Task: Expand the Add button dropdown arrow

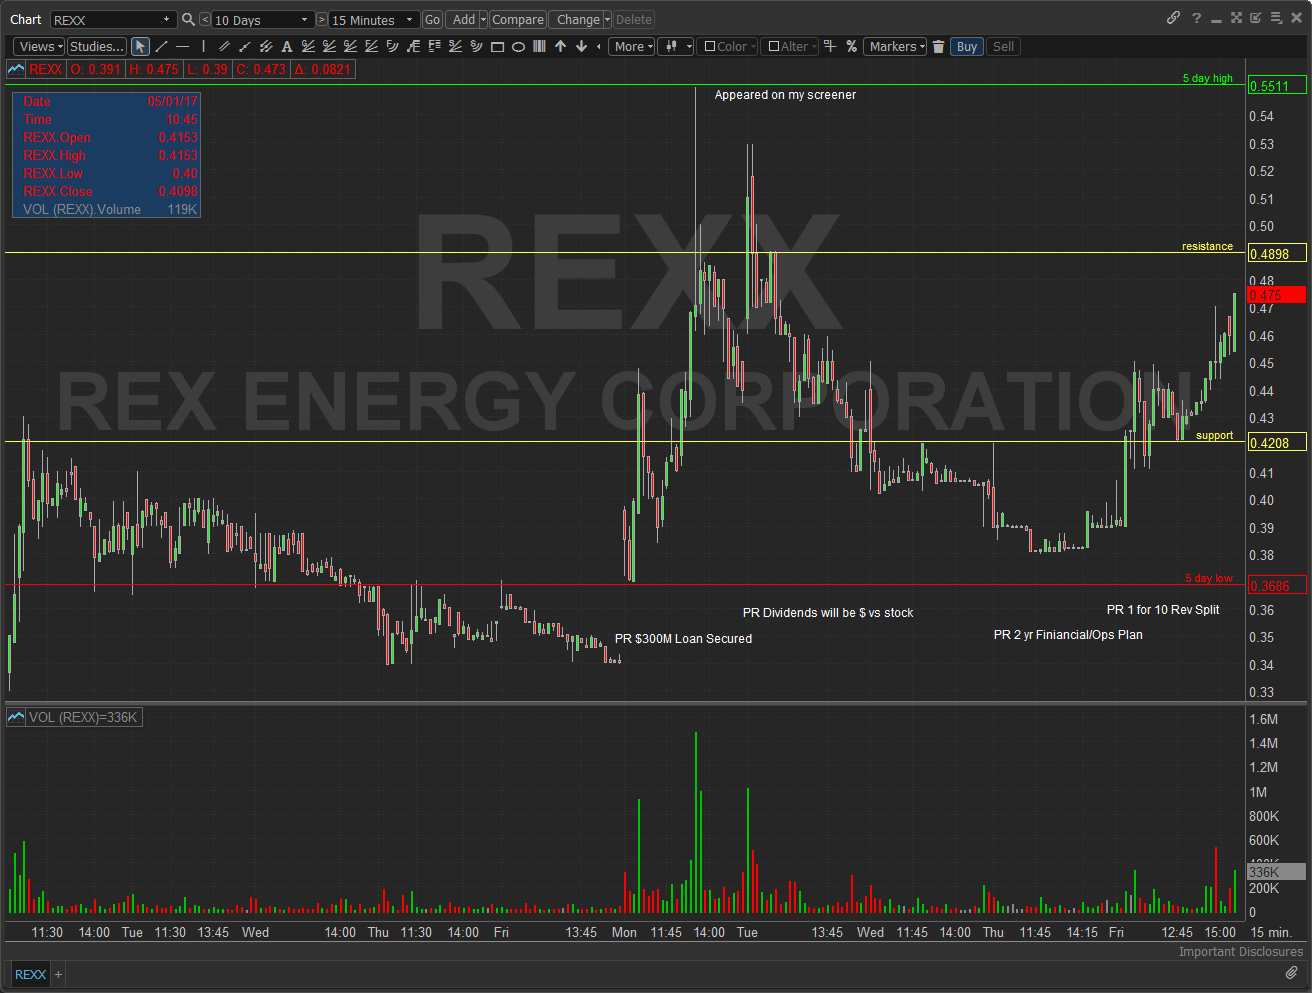Action: pyautogui.click(x=484, y=20)
